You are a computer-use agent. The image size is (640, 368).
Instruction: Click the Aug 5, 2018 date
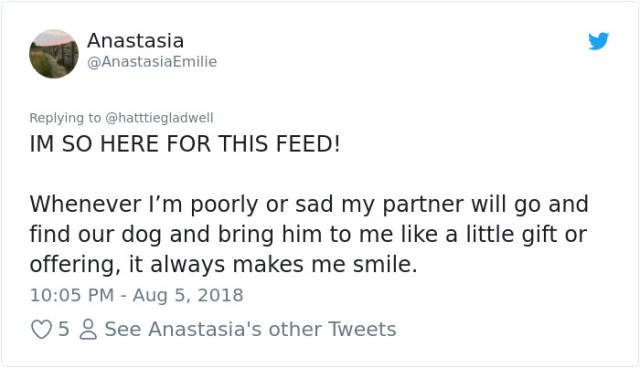point(188,295)
